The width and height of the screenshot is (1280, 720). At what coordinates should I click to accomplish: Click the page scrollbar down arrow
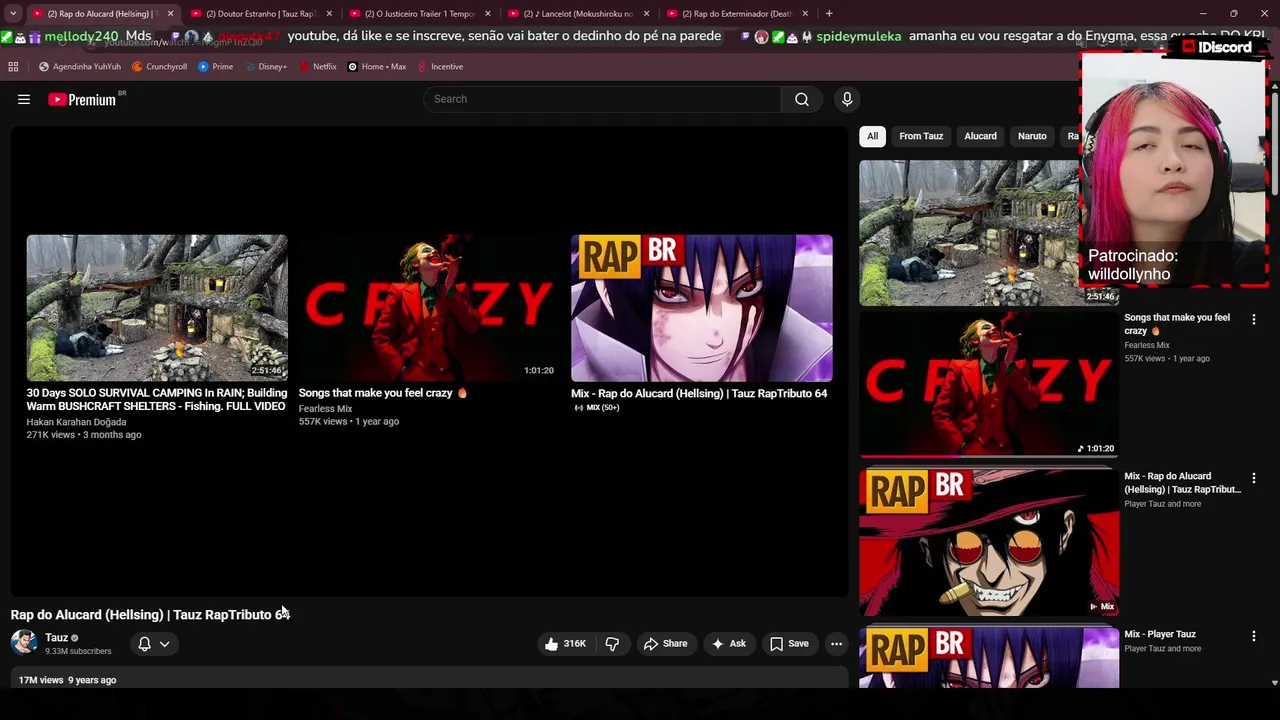point(1274,683)
